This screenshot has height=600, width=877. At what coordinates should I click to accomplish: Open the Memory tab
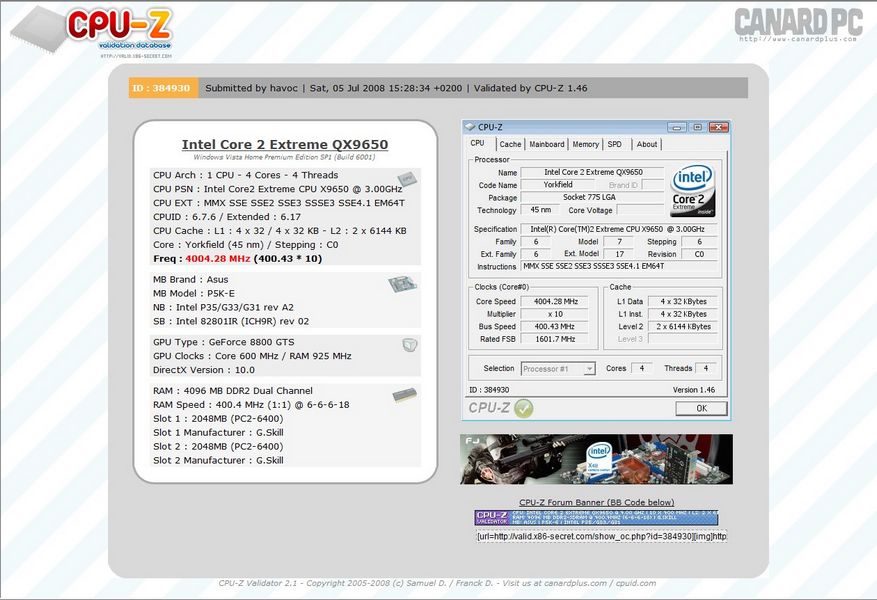pyautogui.click(x=586, y=144)
